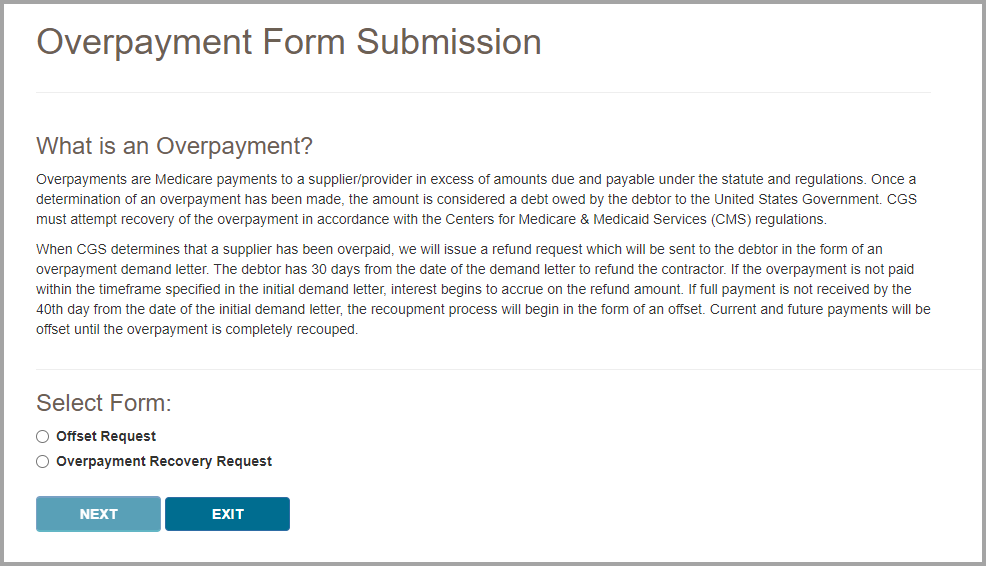This screenshot has height=566, width=986.
Task: Click the Overpayment Form Submission page title
Action: pos(289,42)
